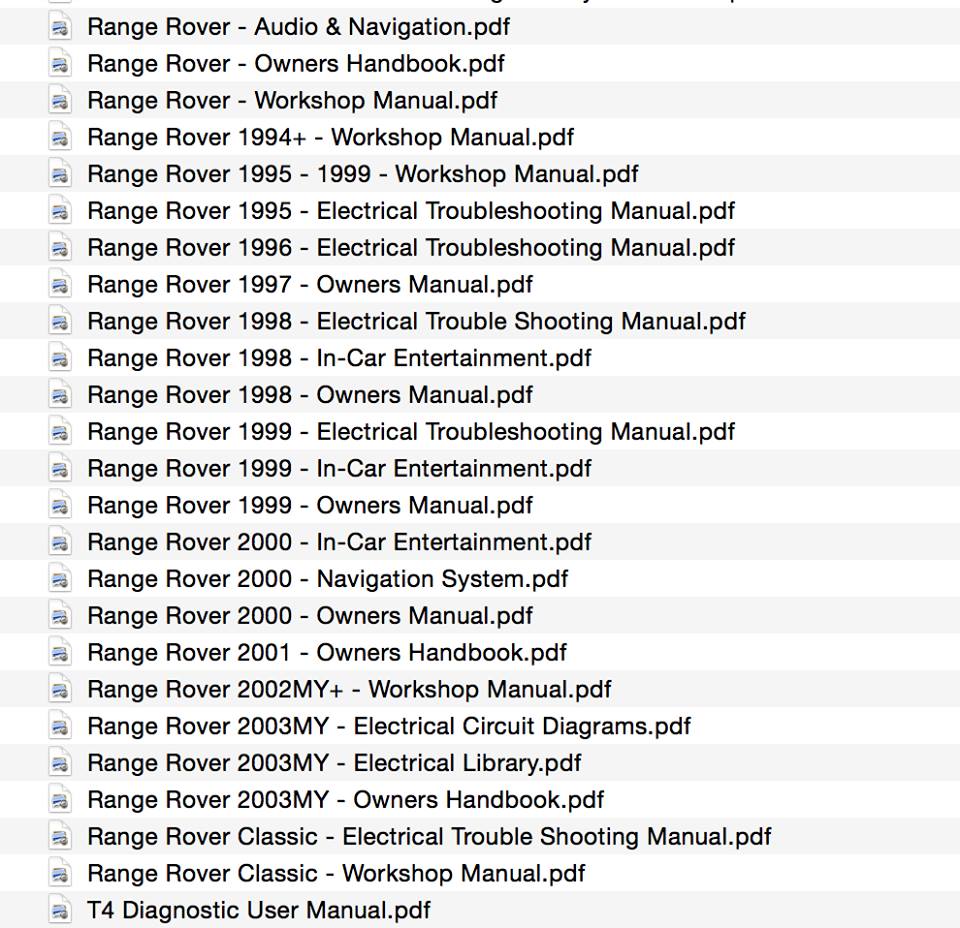Viewport: 960px width, 928px height.
Task: Select file name Range Rover 1997 - Owners Manual.pdf
Action: tap(310, 284)
